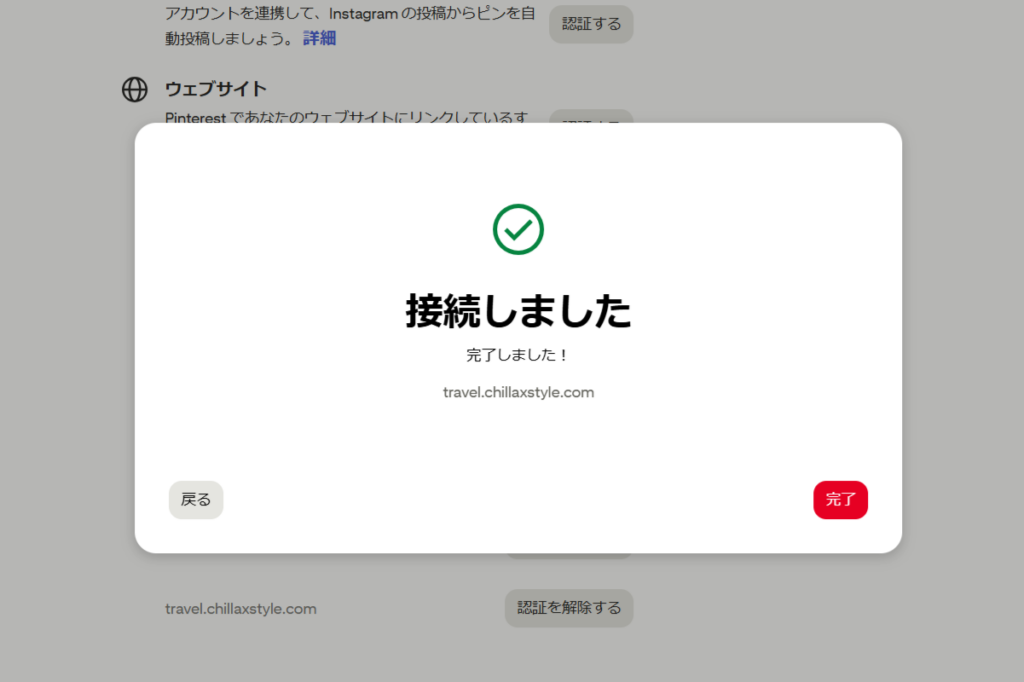The width and height of the screenshot is (1024, 682).
Task: Confirm the connection using the 完了 button
Action: point(840,499)
